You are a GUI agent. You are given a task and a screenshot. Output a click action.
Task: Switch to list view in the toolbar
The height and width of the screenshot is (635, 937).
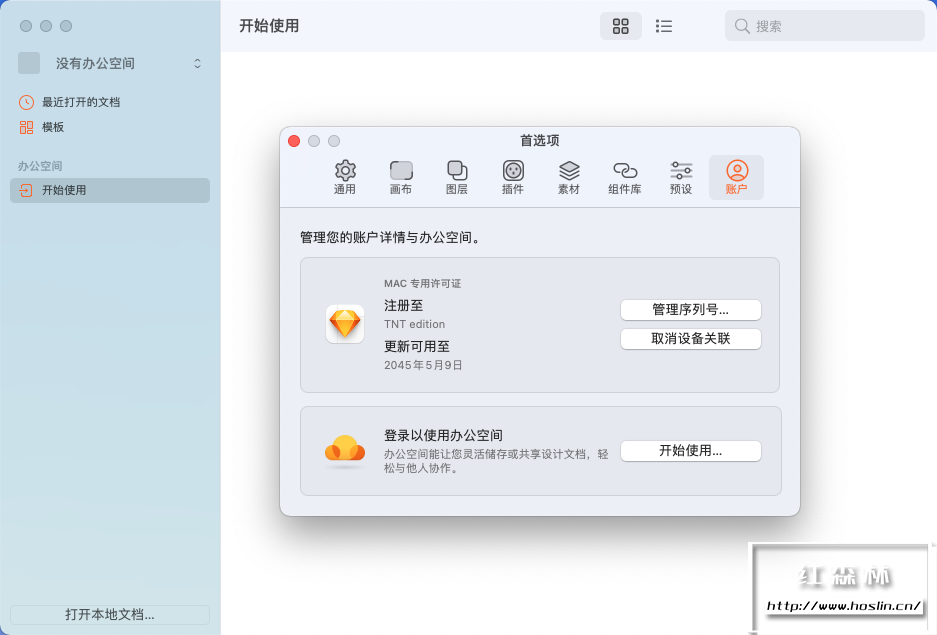(664, 26)
